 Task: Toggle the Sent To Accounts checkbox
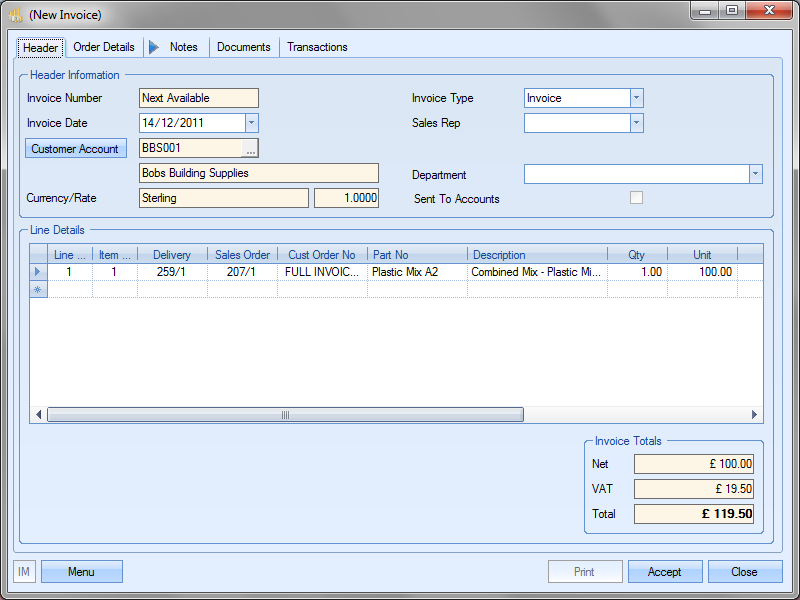tap(636, 198)
